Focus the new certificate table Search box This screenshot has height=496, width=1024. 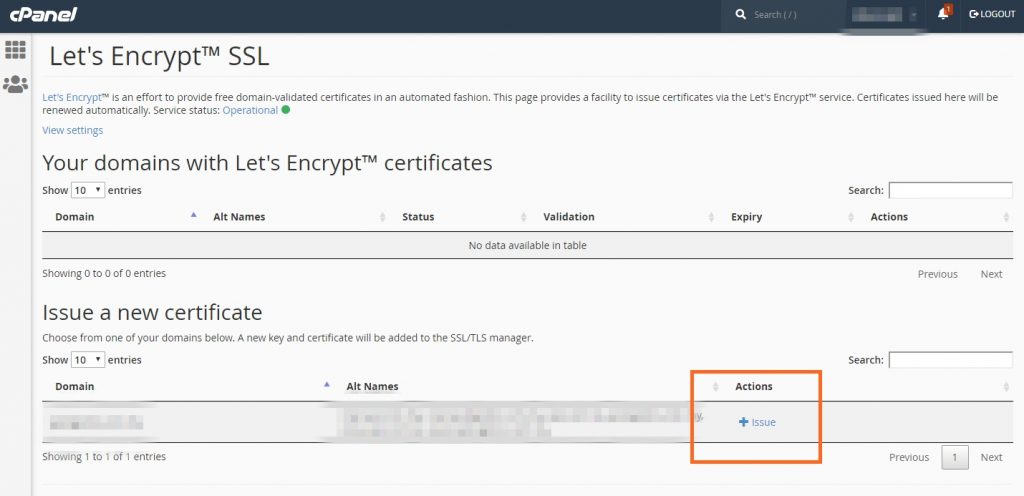click(950, 360)
